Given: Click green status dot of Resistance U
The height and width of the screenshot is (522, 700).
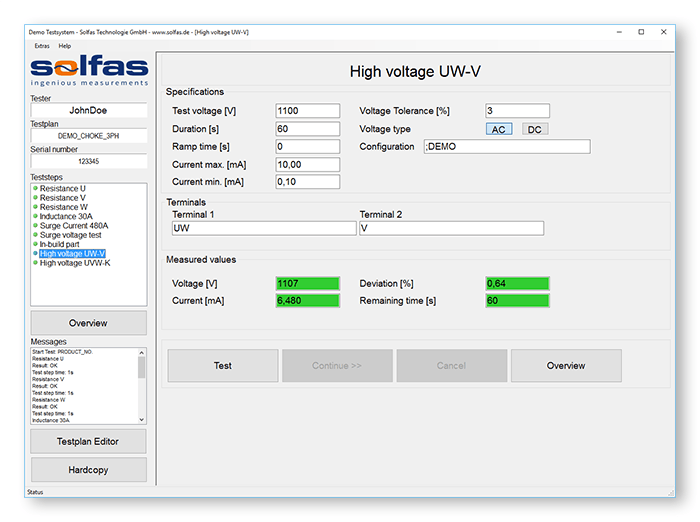Looking at the screenshot, I should [x=35, y=188].
